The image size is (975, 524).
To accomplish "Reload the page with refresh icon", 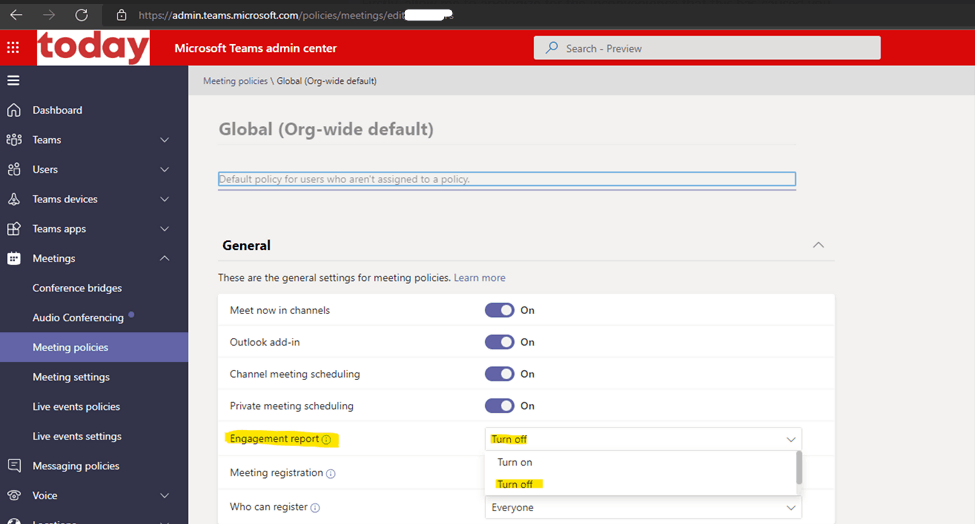I will [x=81, y=15].
